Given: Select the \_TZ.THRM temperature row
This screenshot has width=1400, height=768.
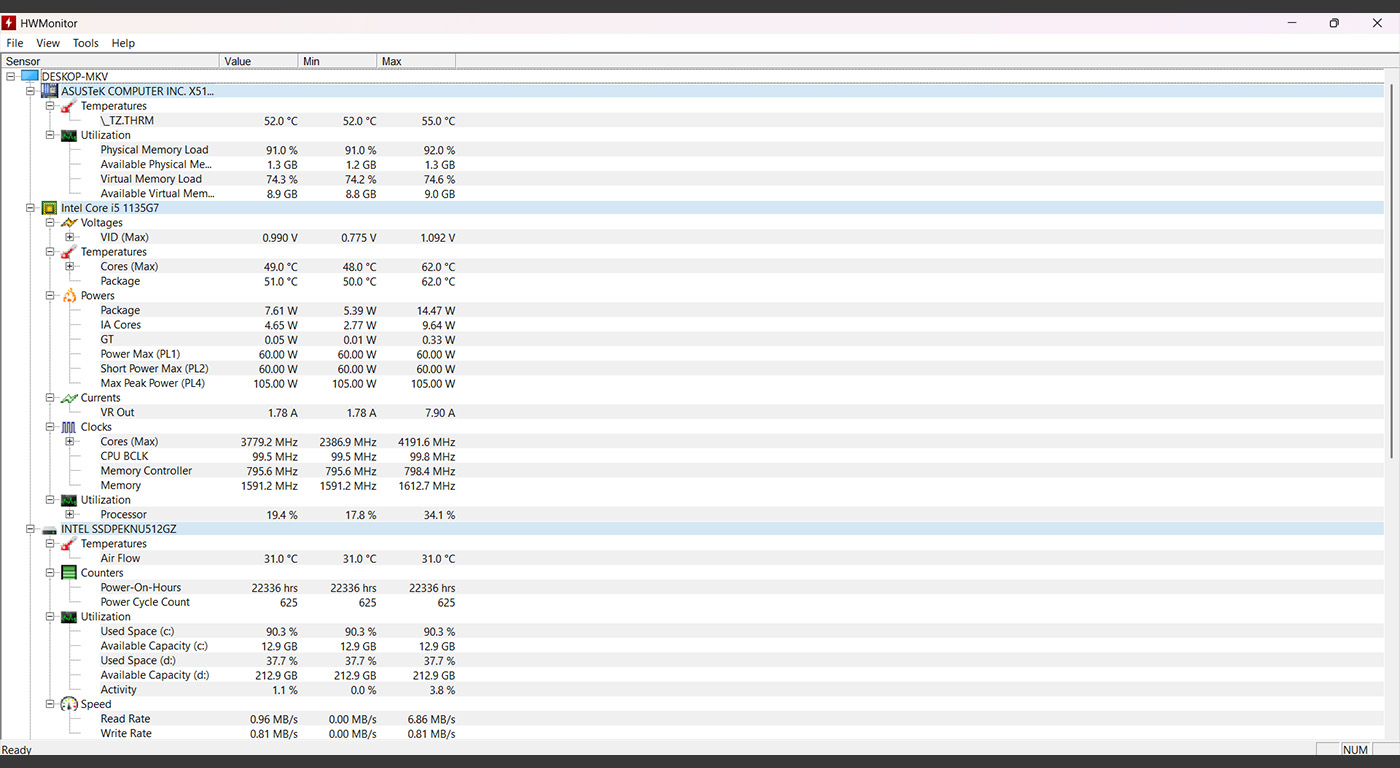Looking at the screenshot, I should pos(691,121).
